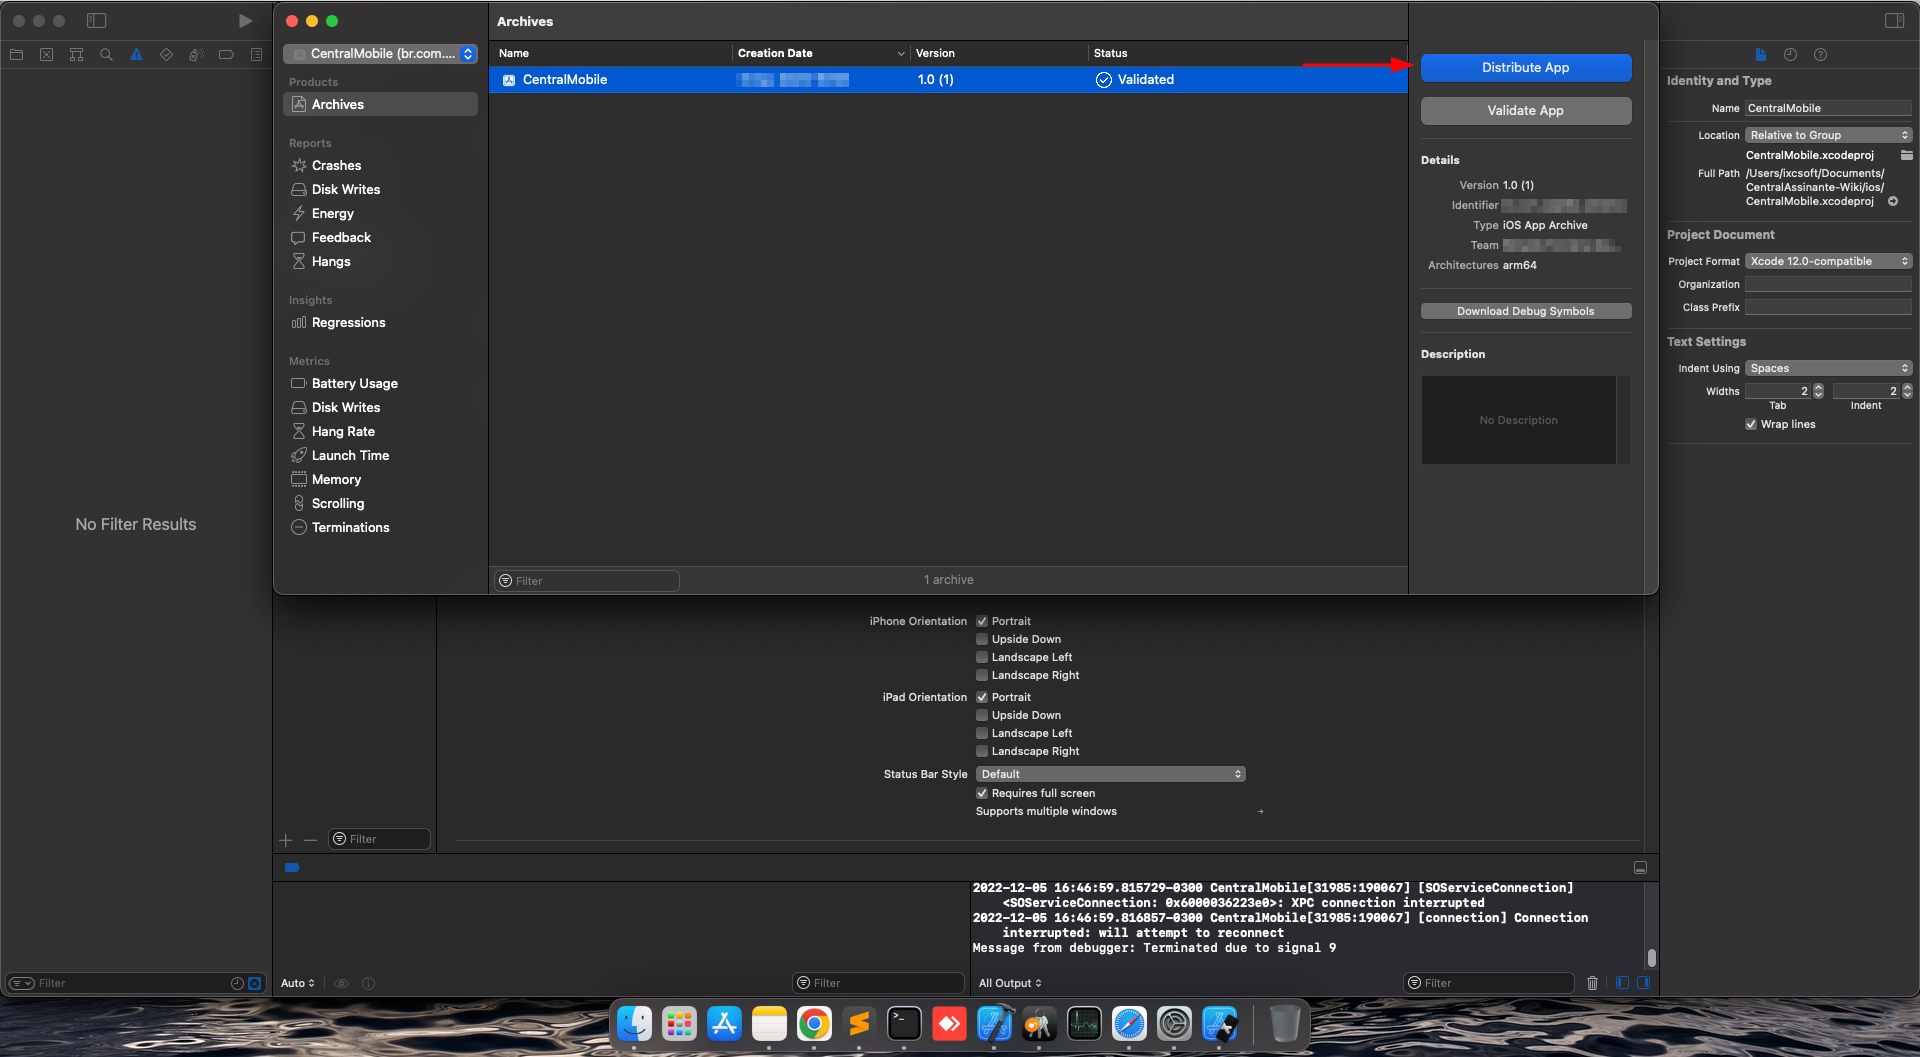Open Location Relative to Group dropdown

pos(1828,135)
